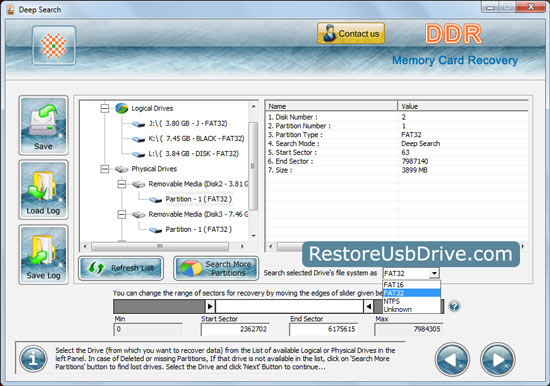Image resolution: width=550 pixels, height=386 pixels.
Task: Click the Start Sector input field
Action: pos(235,329)
